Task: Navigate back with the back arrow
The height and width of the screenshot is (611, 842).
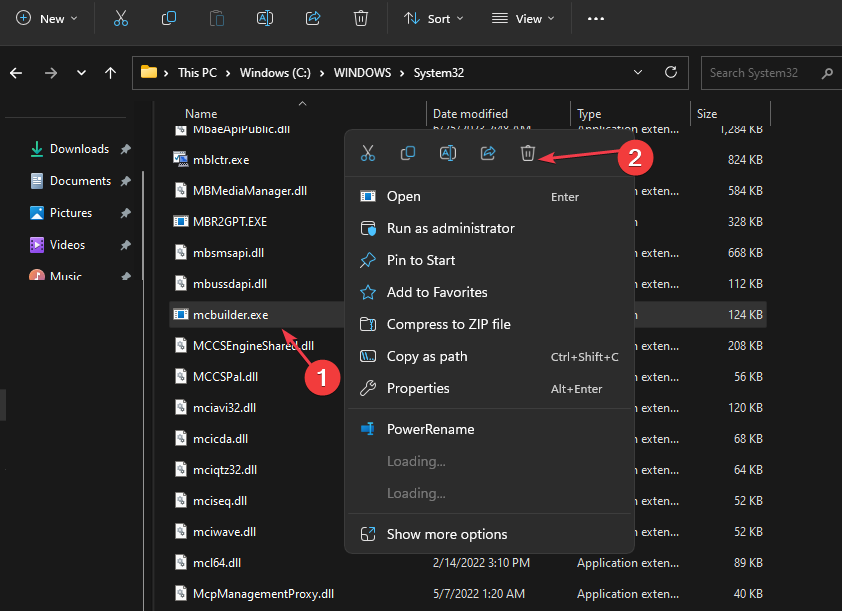Action: tap(17, 72)
